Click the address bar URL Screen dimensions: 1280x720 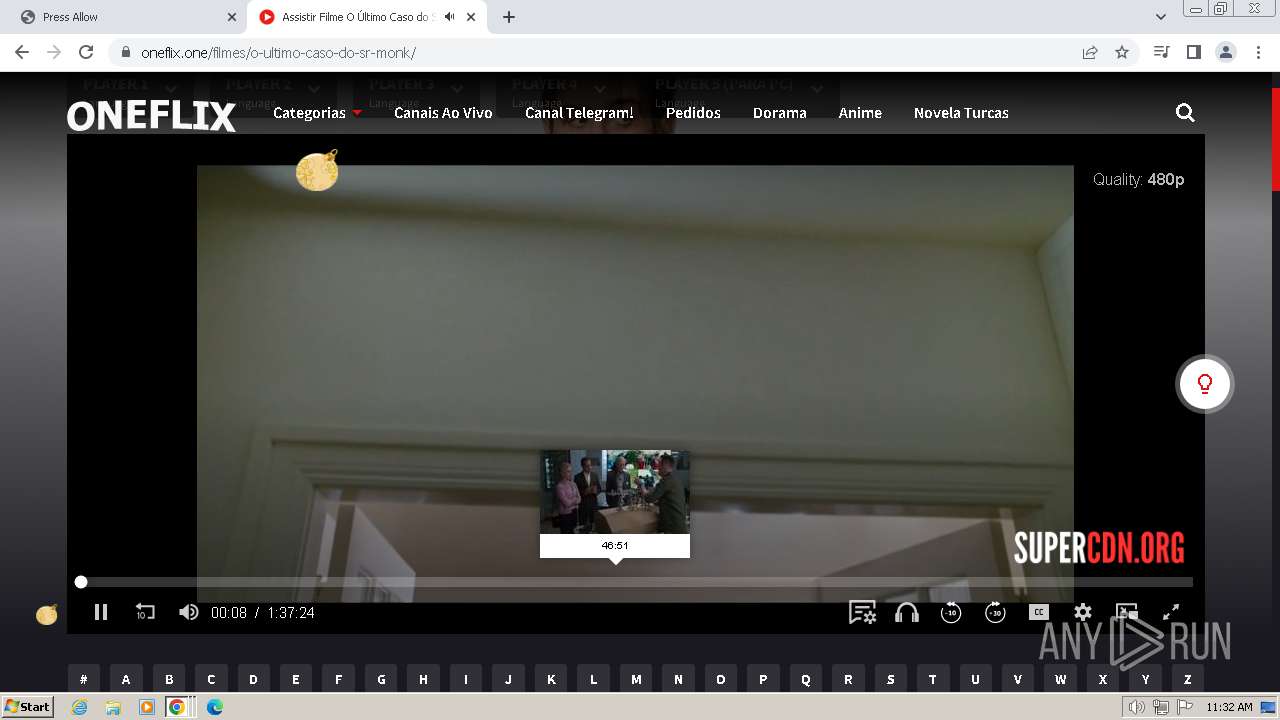(278, 53)
